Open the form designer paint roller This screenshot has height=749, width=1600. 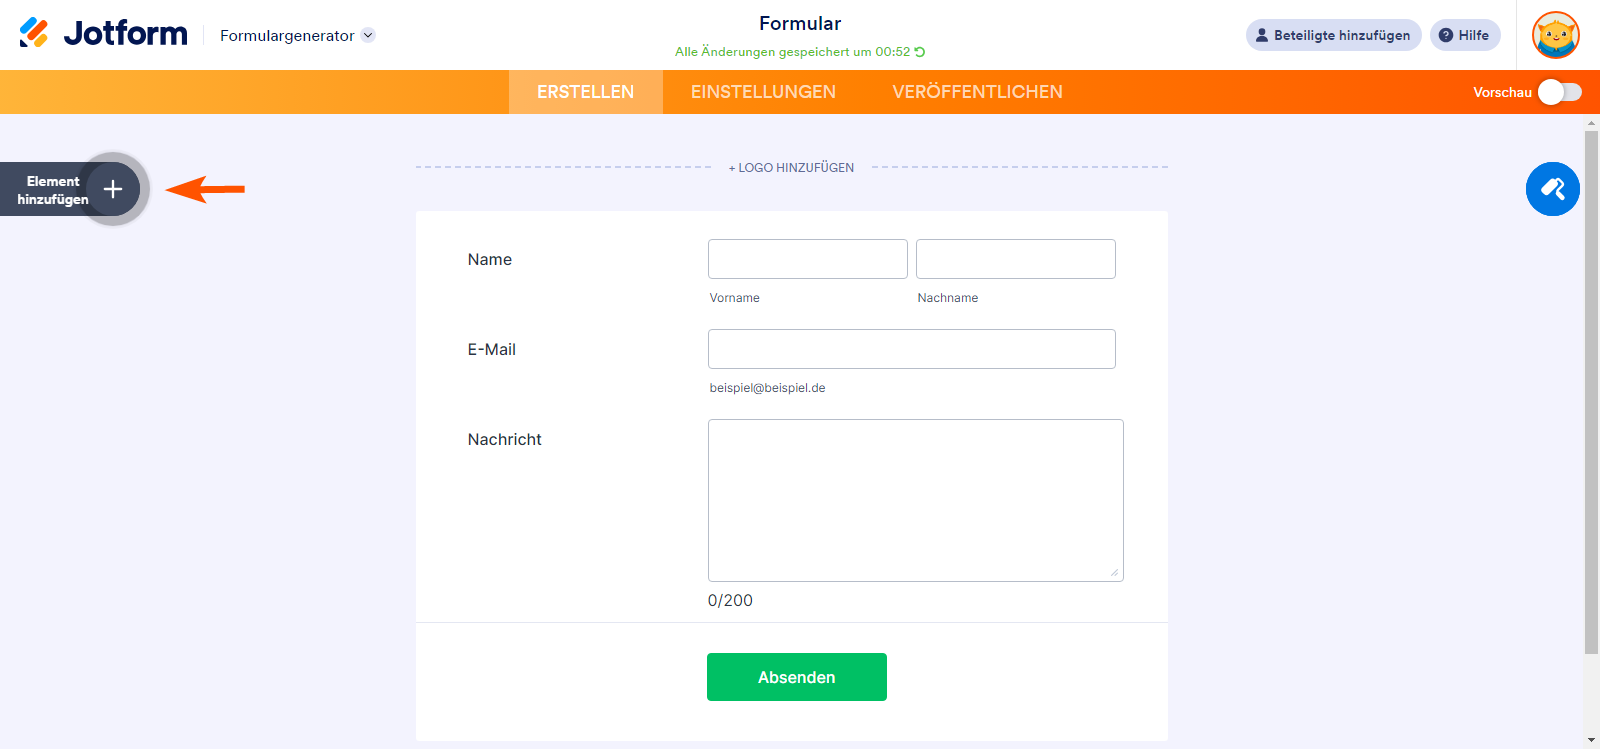point(1552,189)
